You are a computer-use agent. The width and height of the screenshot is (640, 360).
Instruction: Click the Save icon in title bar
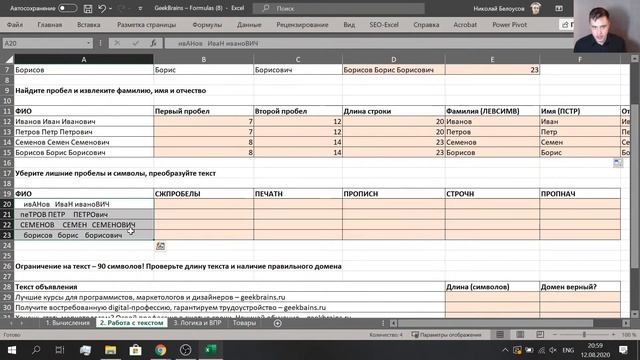(x=88, y=8)
